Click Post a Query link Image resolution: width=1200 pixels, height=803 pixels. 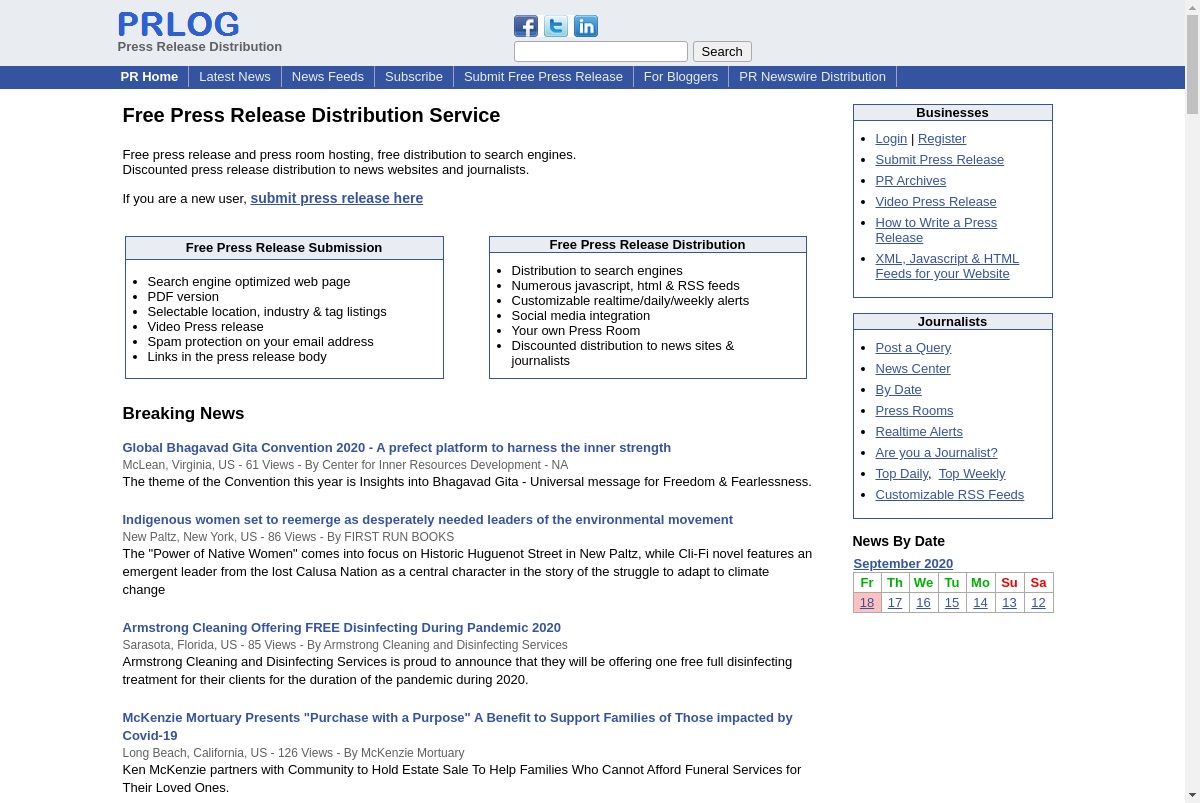click(x=913, y=348)
